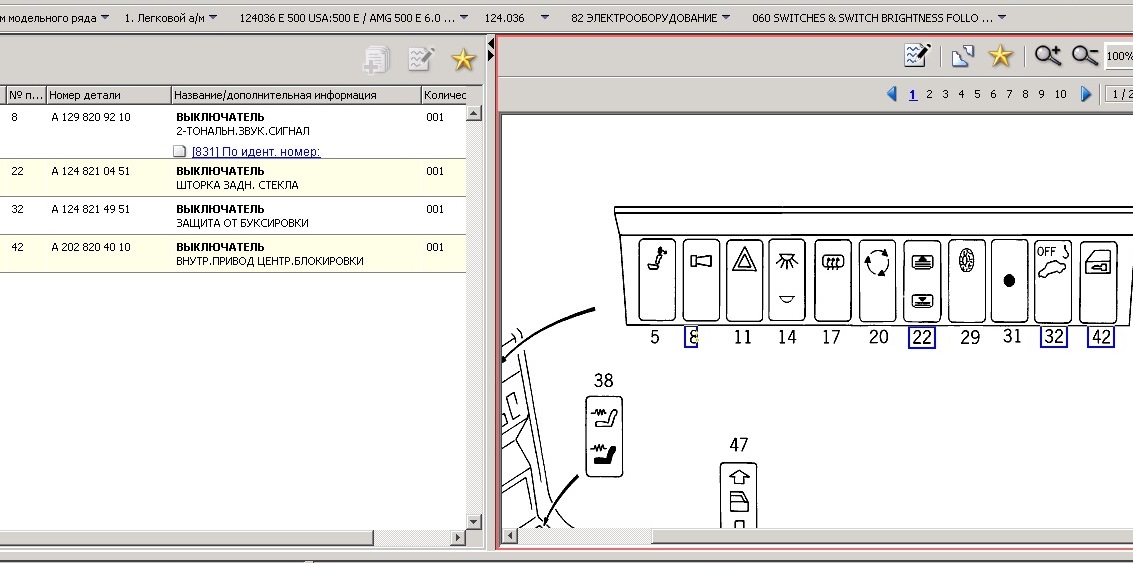Click boxed callout number 22
The height and width of the screenshot is (563, 1133).
click(x=922, y=337)
